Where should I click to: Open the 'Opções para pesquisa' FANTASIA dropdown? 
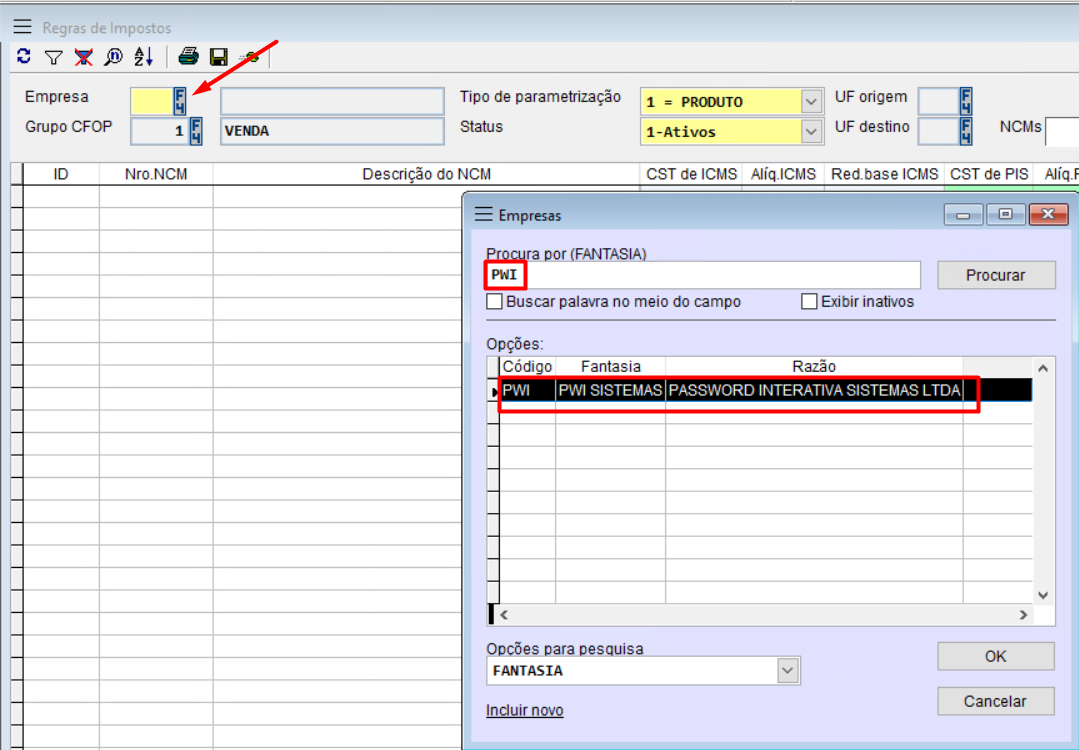click(788, 671)
